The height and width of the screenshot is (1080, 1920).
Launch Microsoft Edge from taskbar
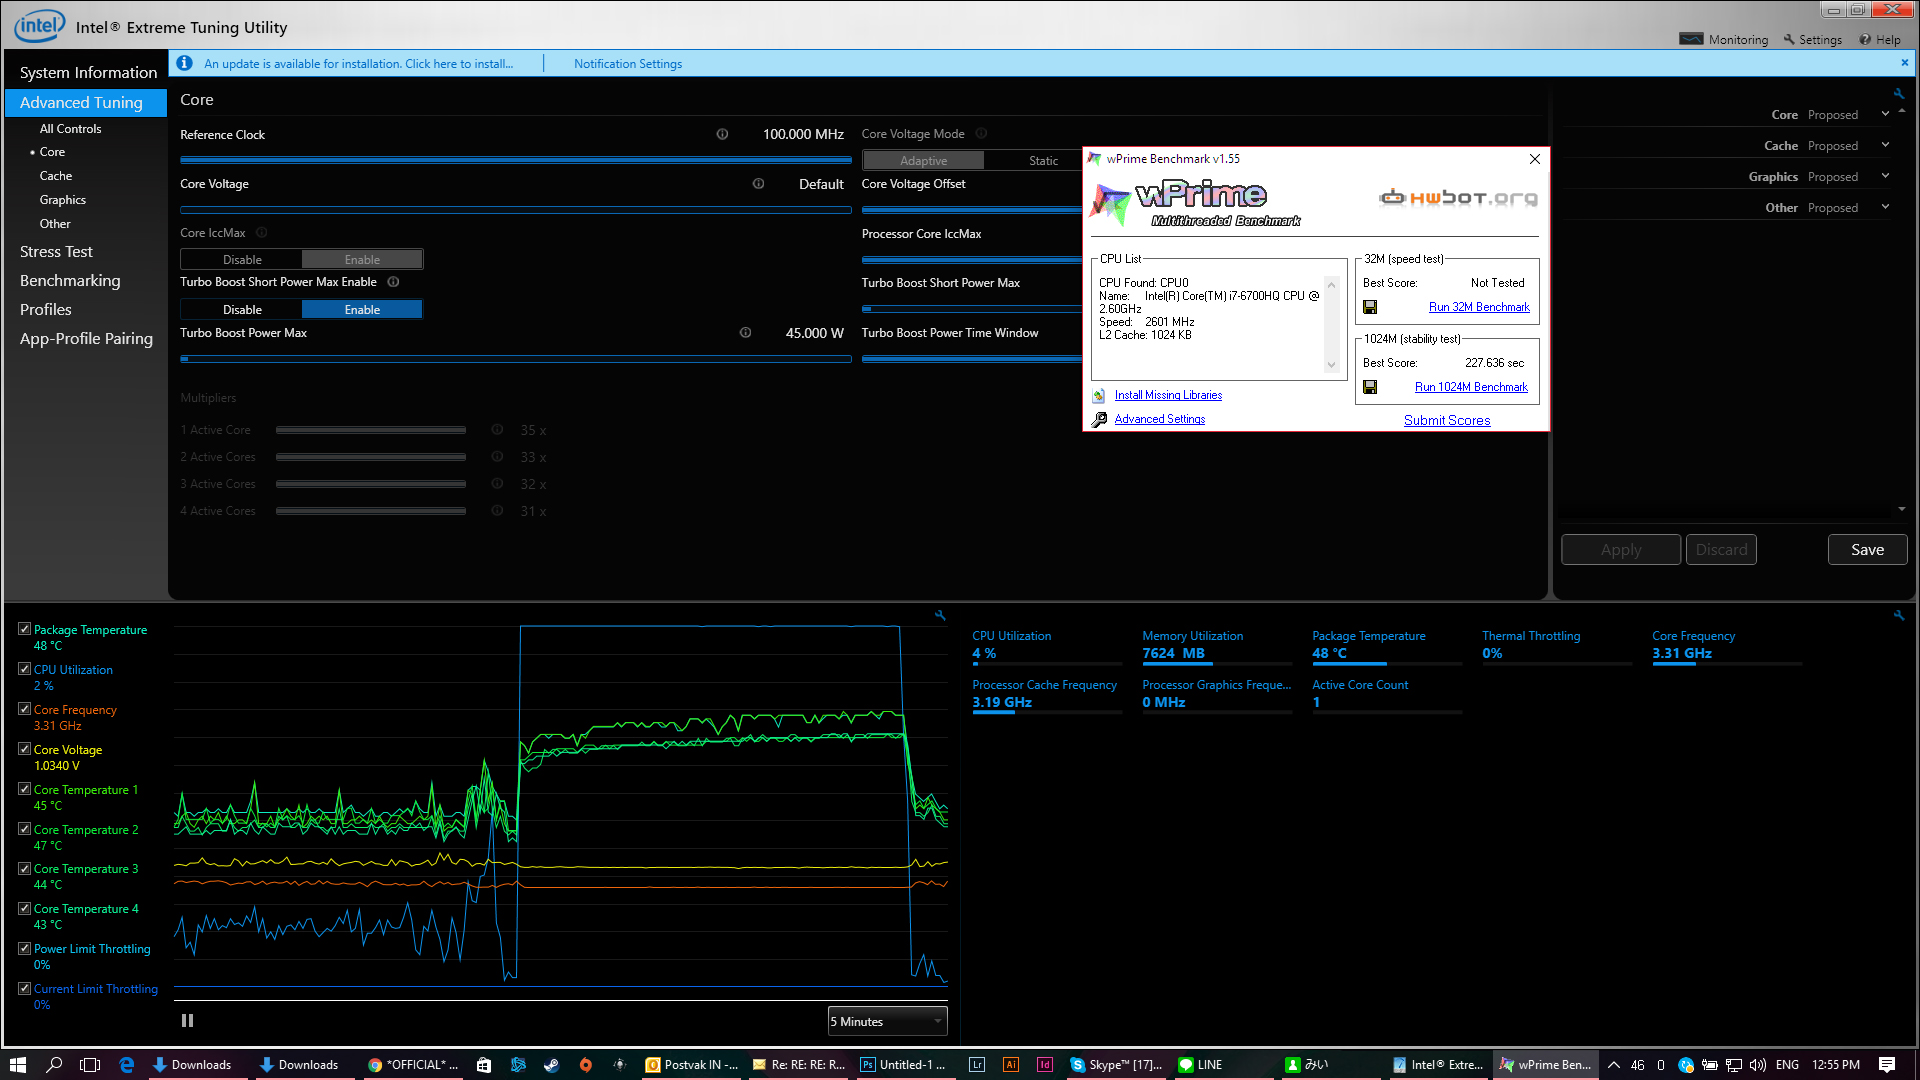coord(127,1065)
